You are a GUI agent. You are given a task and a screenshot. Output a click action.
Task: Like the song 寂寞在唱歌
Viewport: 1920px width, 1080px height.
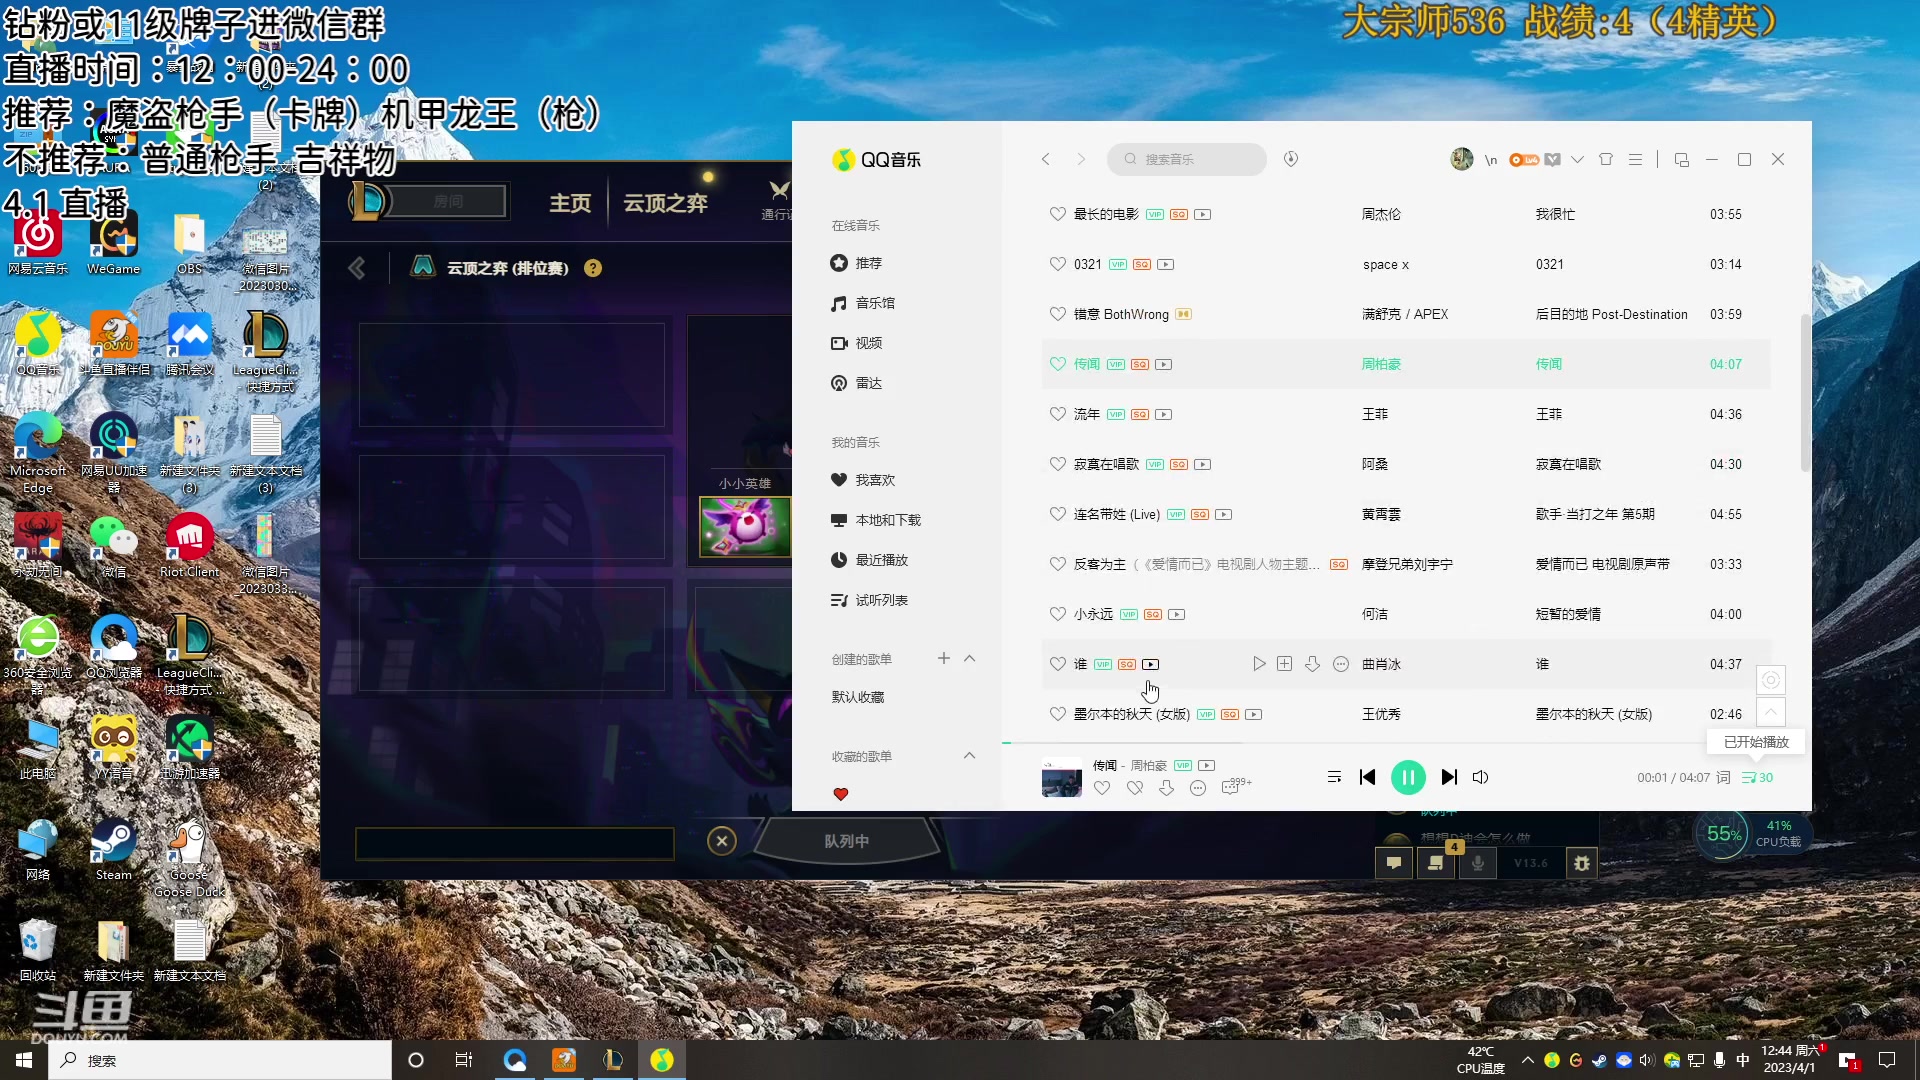[1058, 464]
